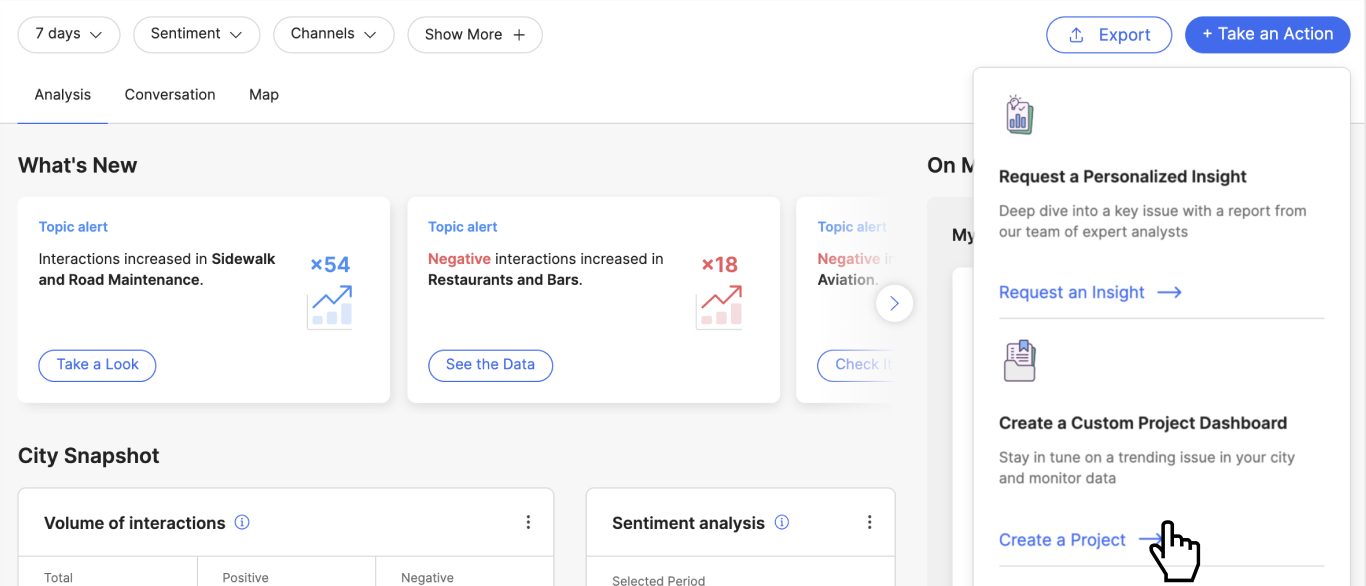Click the Positive column label

tap(246, 577)
